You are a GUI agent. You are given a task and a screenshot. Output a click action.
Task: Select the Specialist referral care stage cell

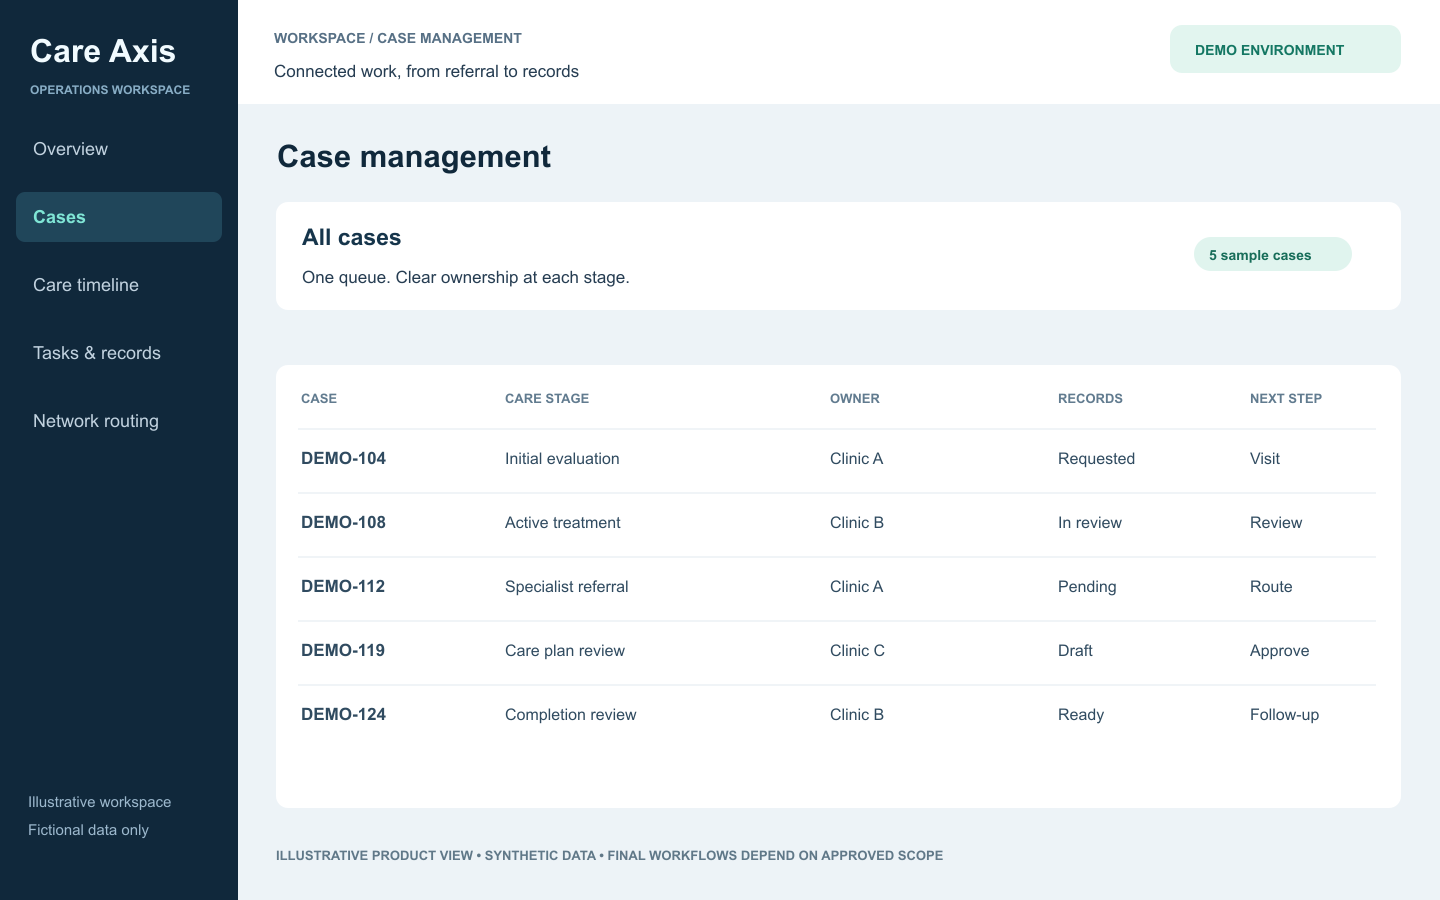coord(567,586)
